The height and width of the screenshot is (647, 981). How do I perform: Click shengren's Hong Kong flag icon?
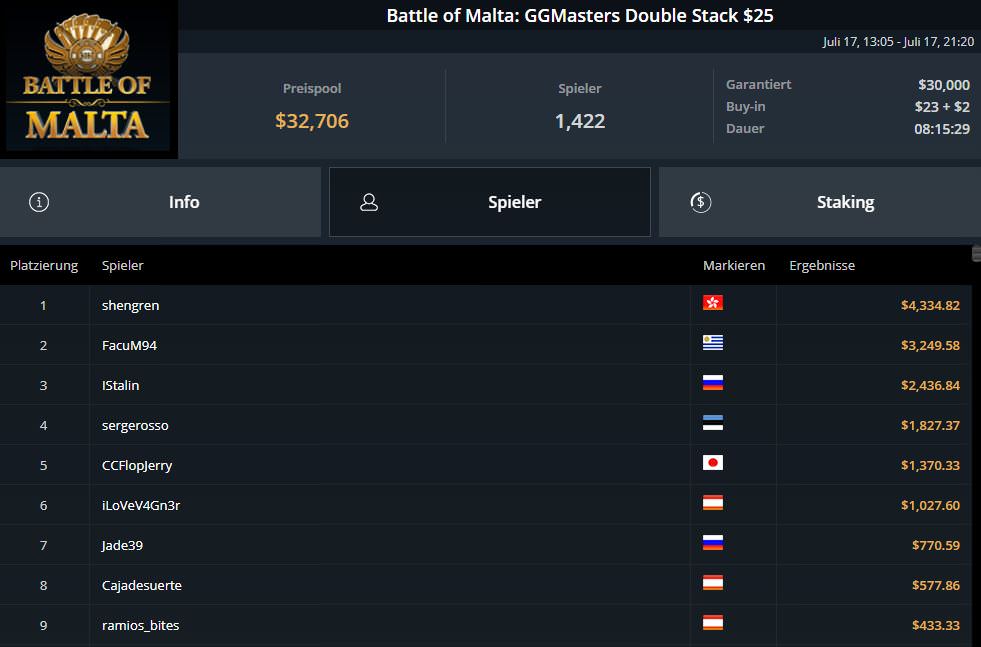coord(713,303)
